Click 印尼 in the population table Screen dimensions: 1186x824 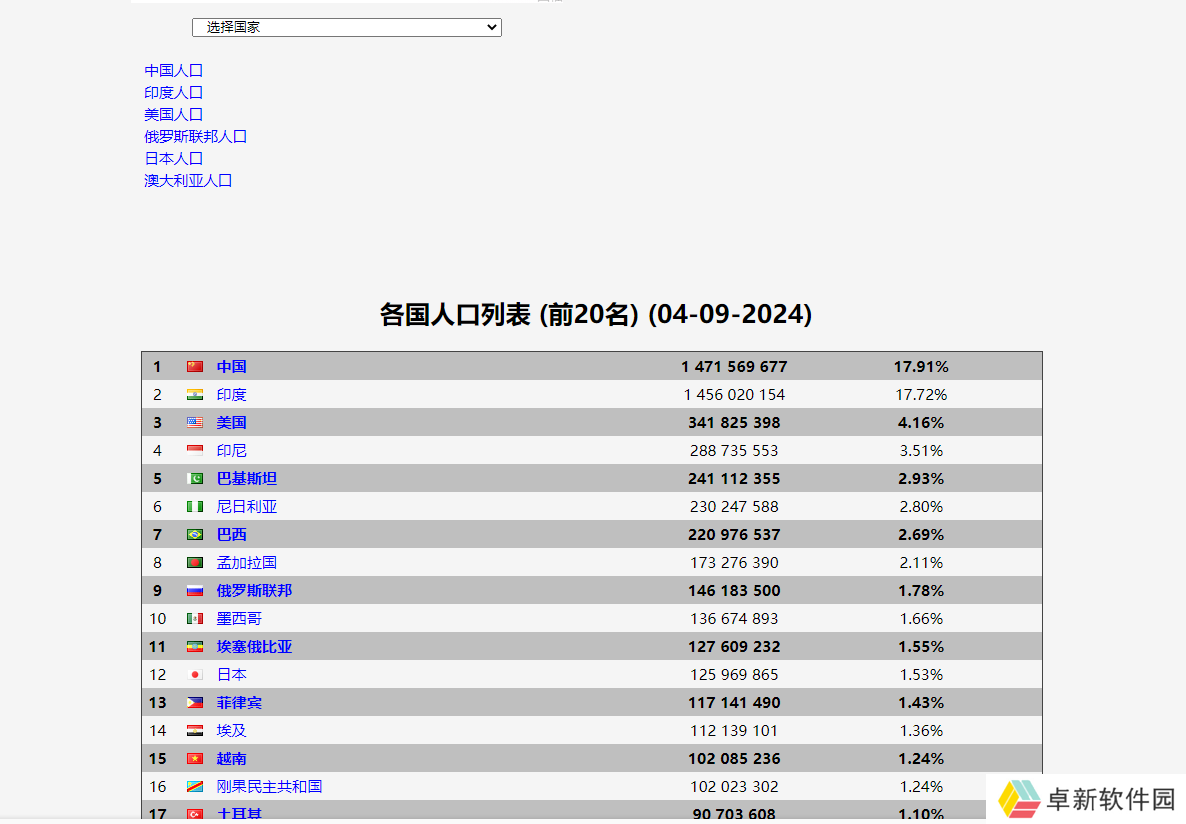(x=232, y=451)
